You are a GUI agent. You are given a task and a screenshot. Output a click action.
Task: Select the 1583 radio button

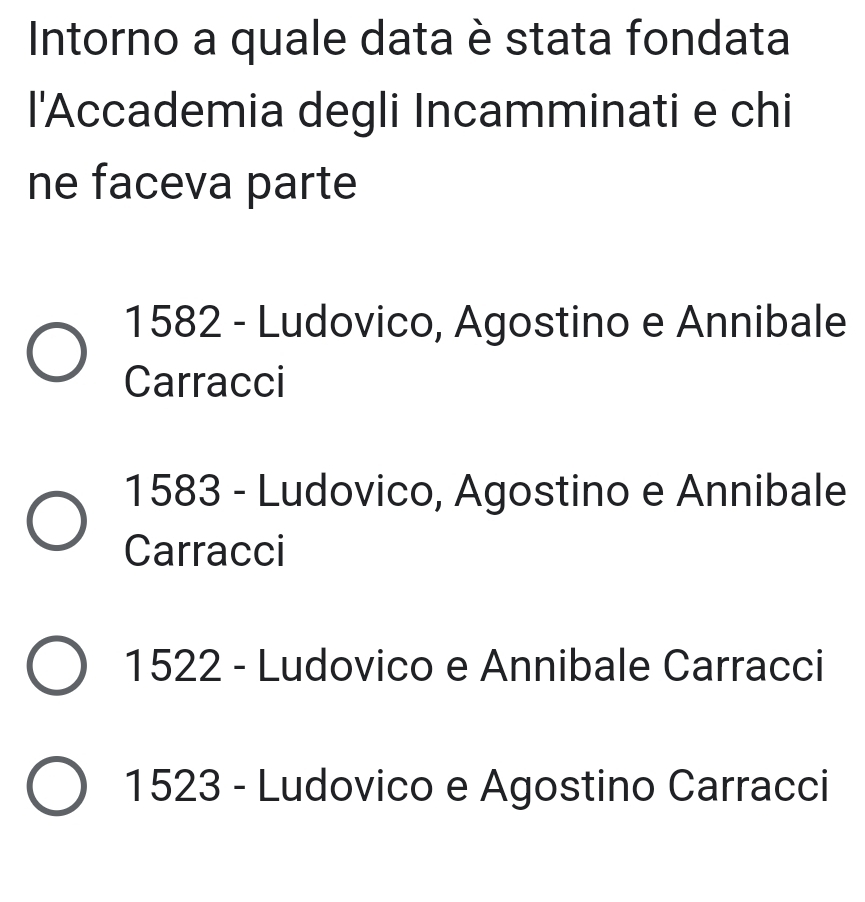click(55, 521)
